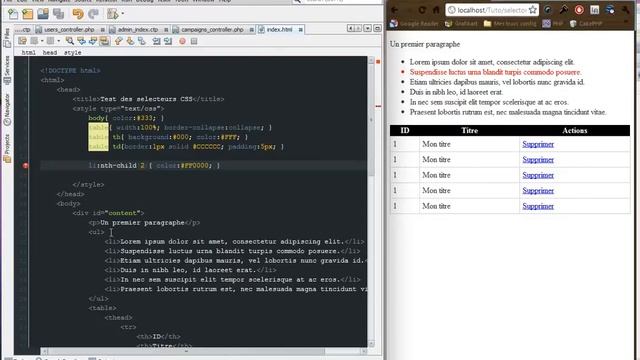Click the NetBeans search field at top

click(x=339, y=2)
